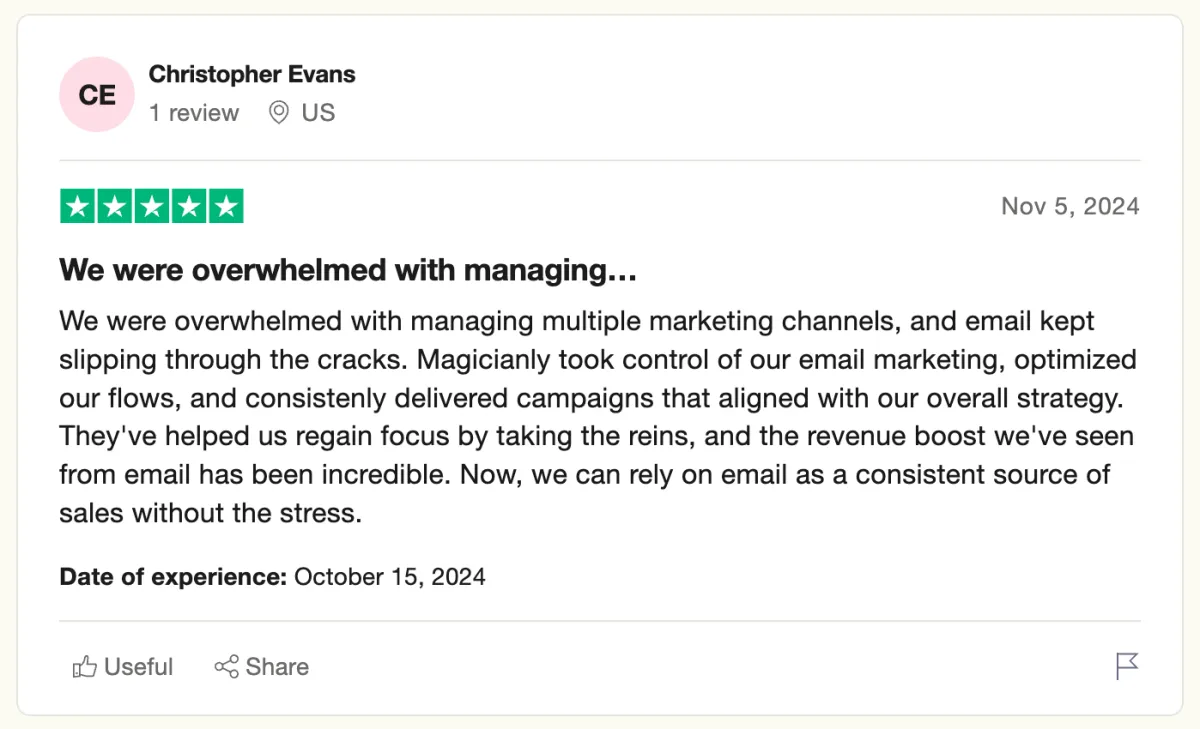Click the October 15, 2024 experience date
The height and width of the screenshot is (729, 1200).
coord(390,577)
